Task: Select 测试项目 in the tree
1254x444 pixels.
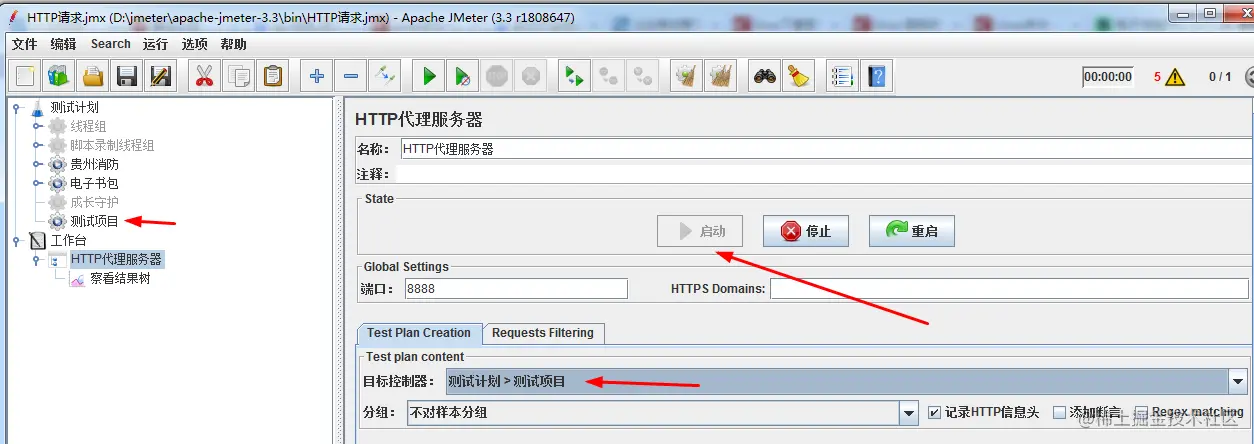Action: click(94, 221)
